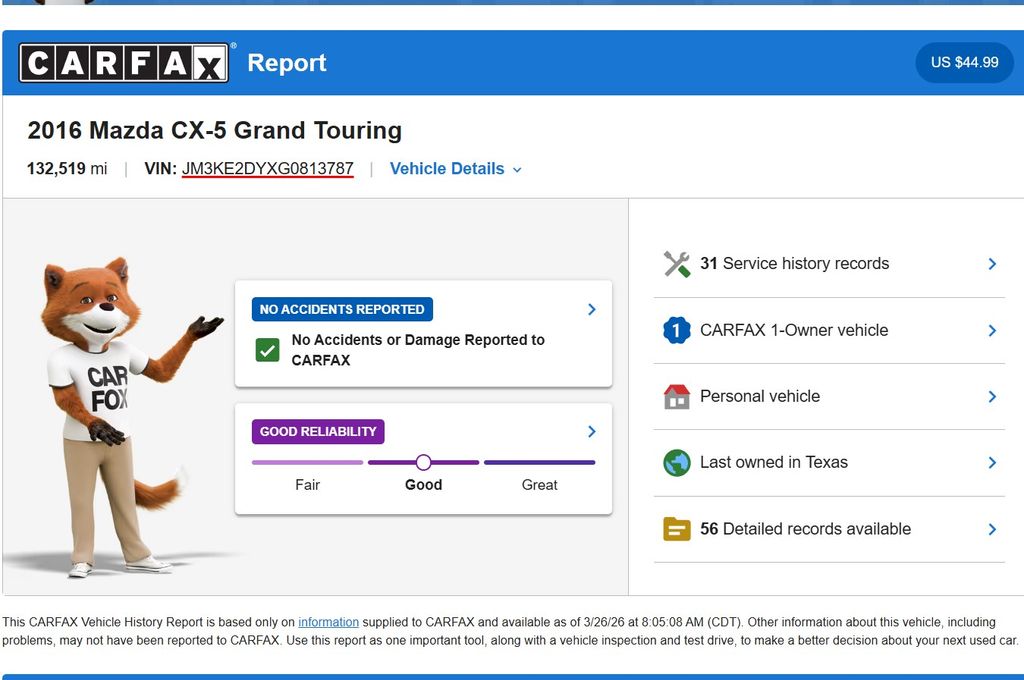
Task: Open the 'information' hyperlink in disclaimer
Action: [328, 622]
